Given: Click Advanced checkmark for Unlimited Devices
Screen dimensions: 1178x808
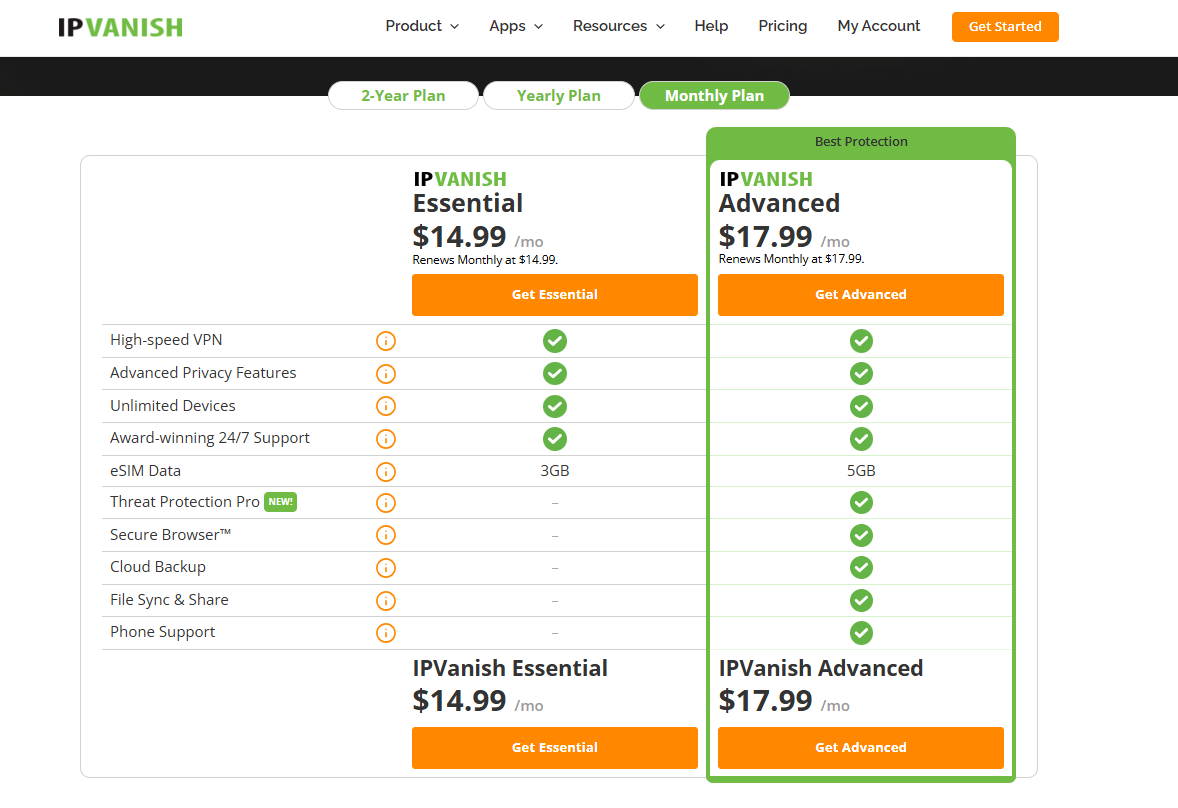Looking at the screenshot, I should point(861,406).
